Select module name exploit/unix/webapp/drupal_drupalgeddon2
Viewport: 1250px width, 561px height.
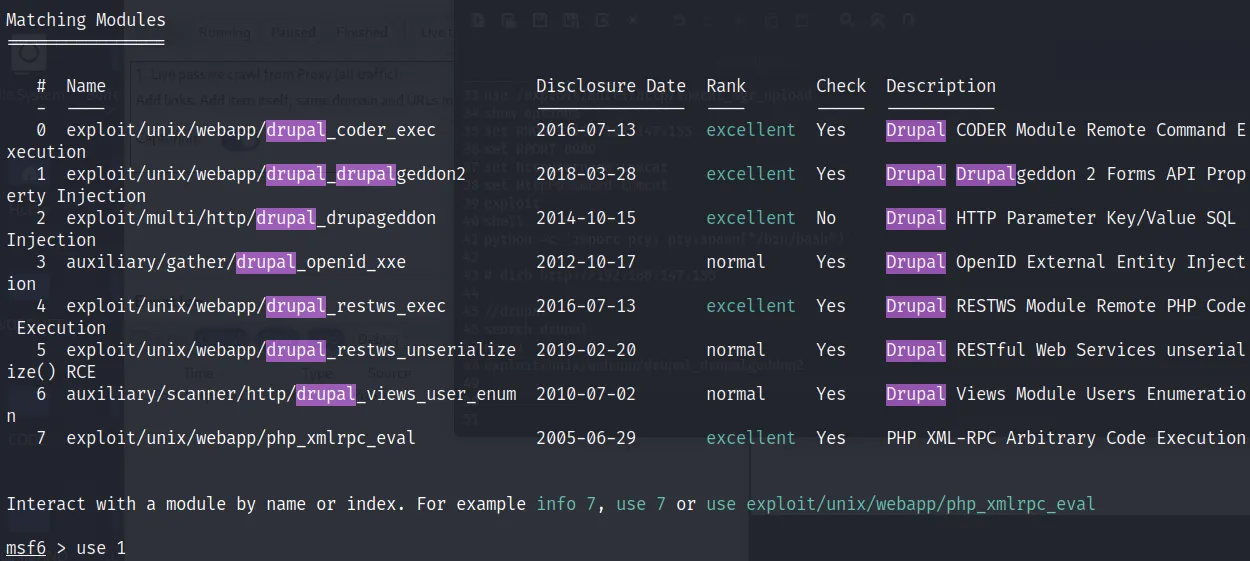(x=266, y=174)
